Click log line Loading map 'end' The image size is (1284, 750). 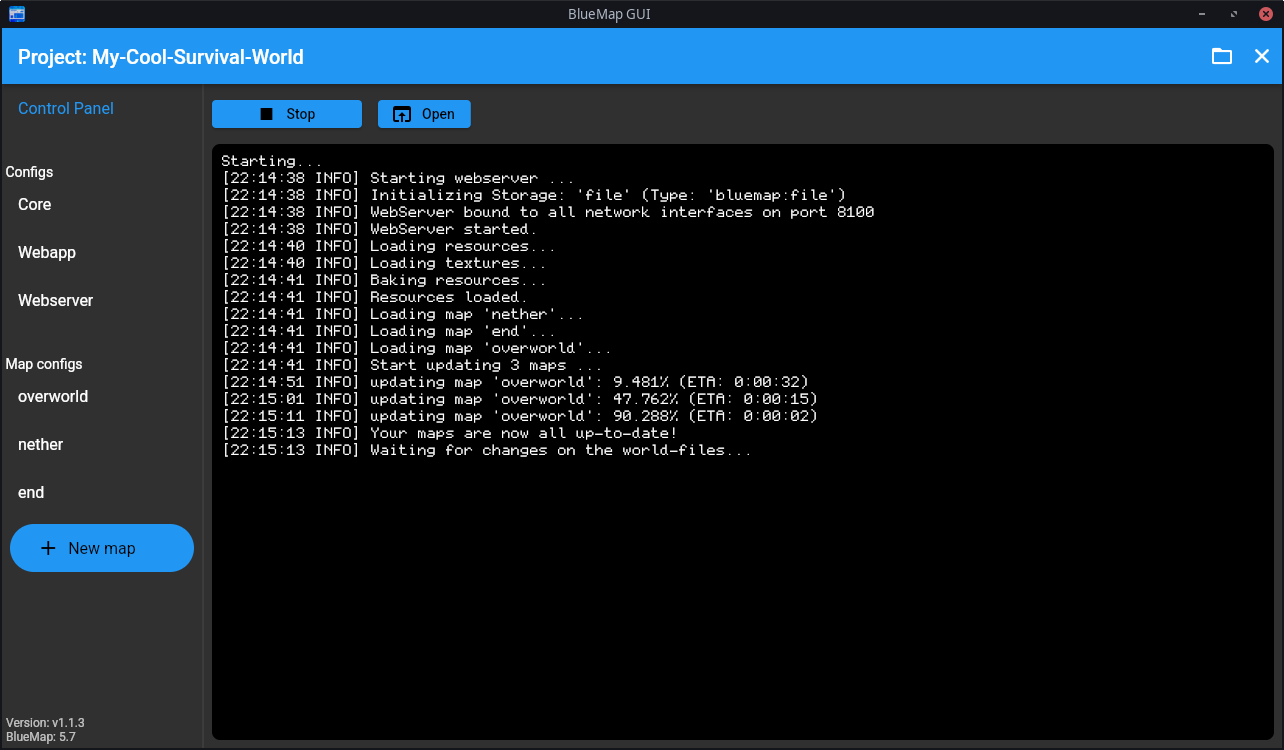click(389, 331)
